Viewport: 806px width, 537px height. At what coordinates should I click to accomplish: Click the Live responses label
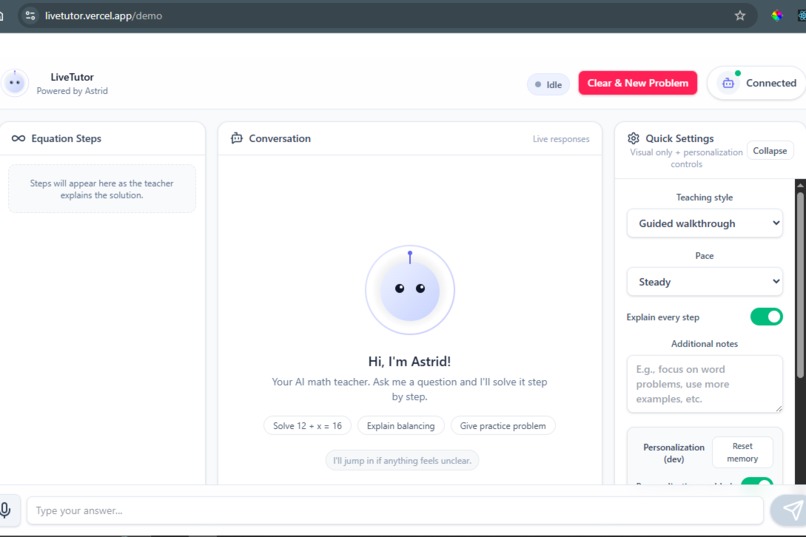click(x=561, y=139)
